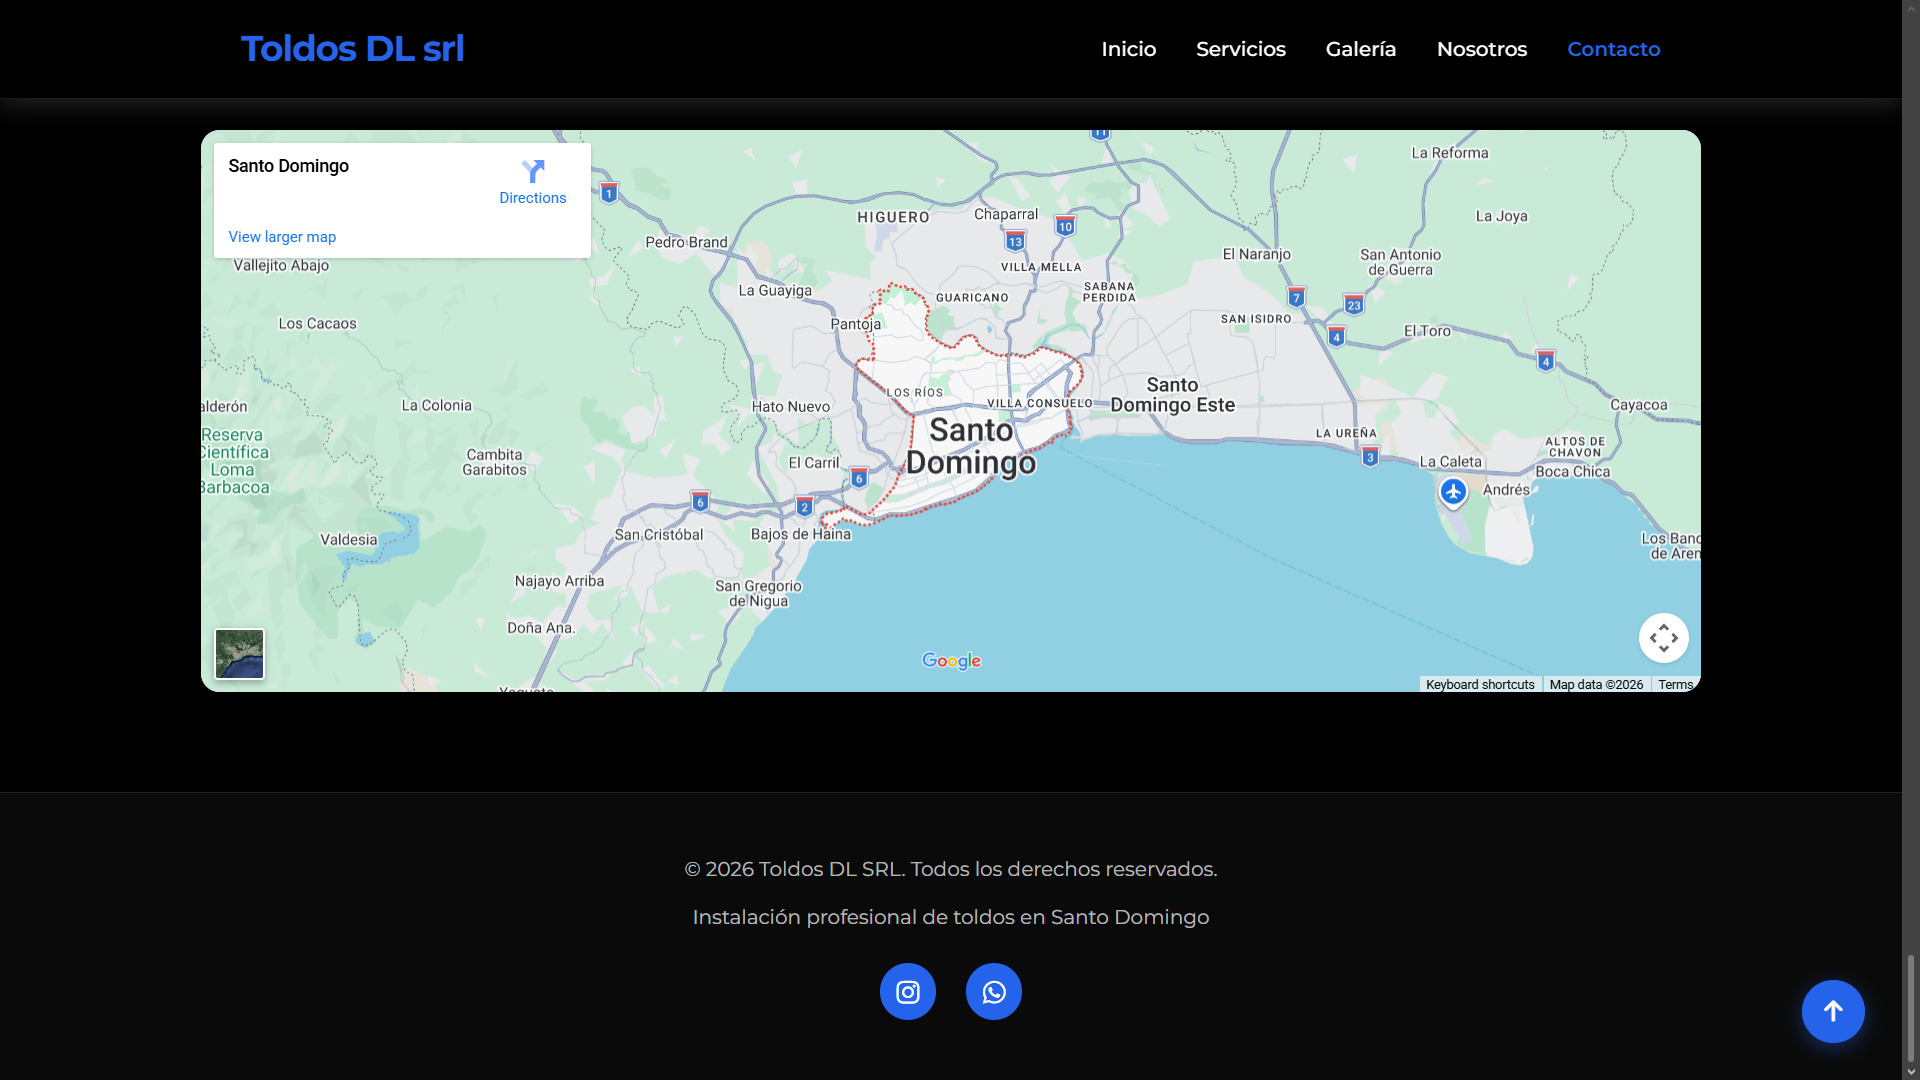The image size is (1920, 1080).
Task: Open map Keyboard shortcuts button
Action: (1479, 685)
